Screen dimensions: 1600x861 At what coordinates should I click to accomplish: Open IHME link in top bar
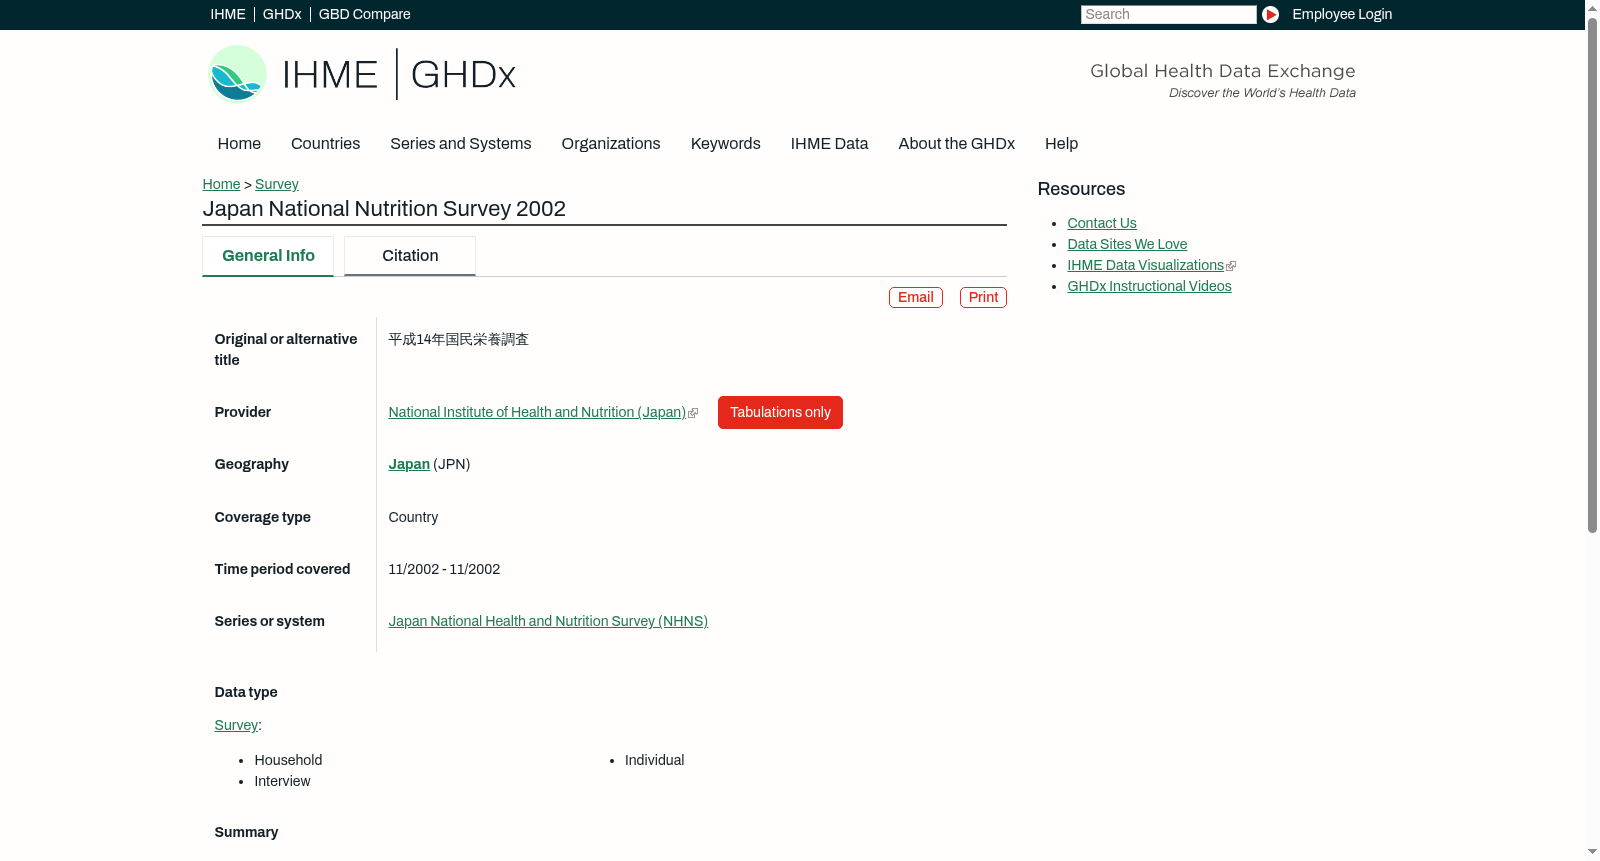click(x=228, y=14)
